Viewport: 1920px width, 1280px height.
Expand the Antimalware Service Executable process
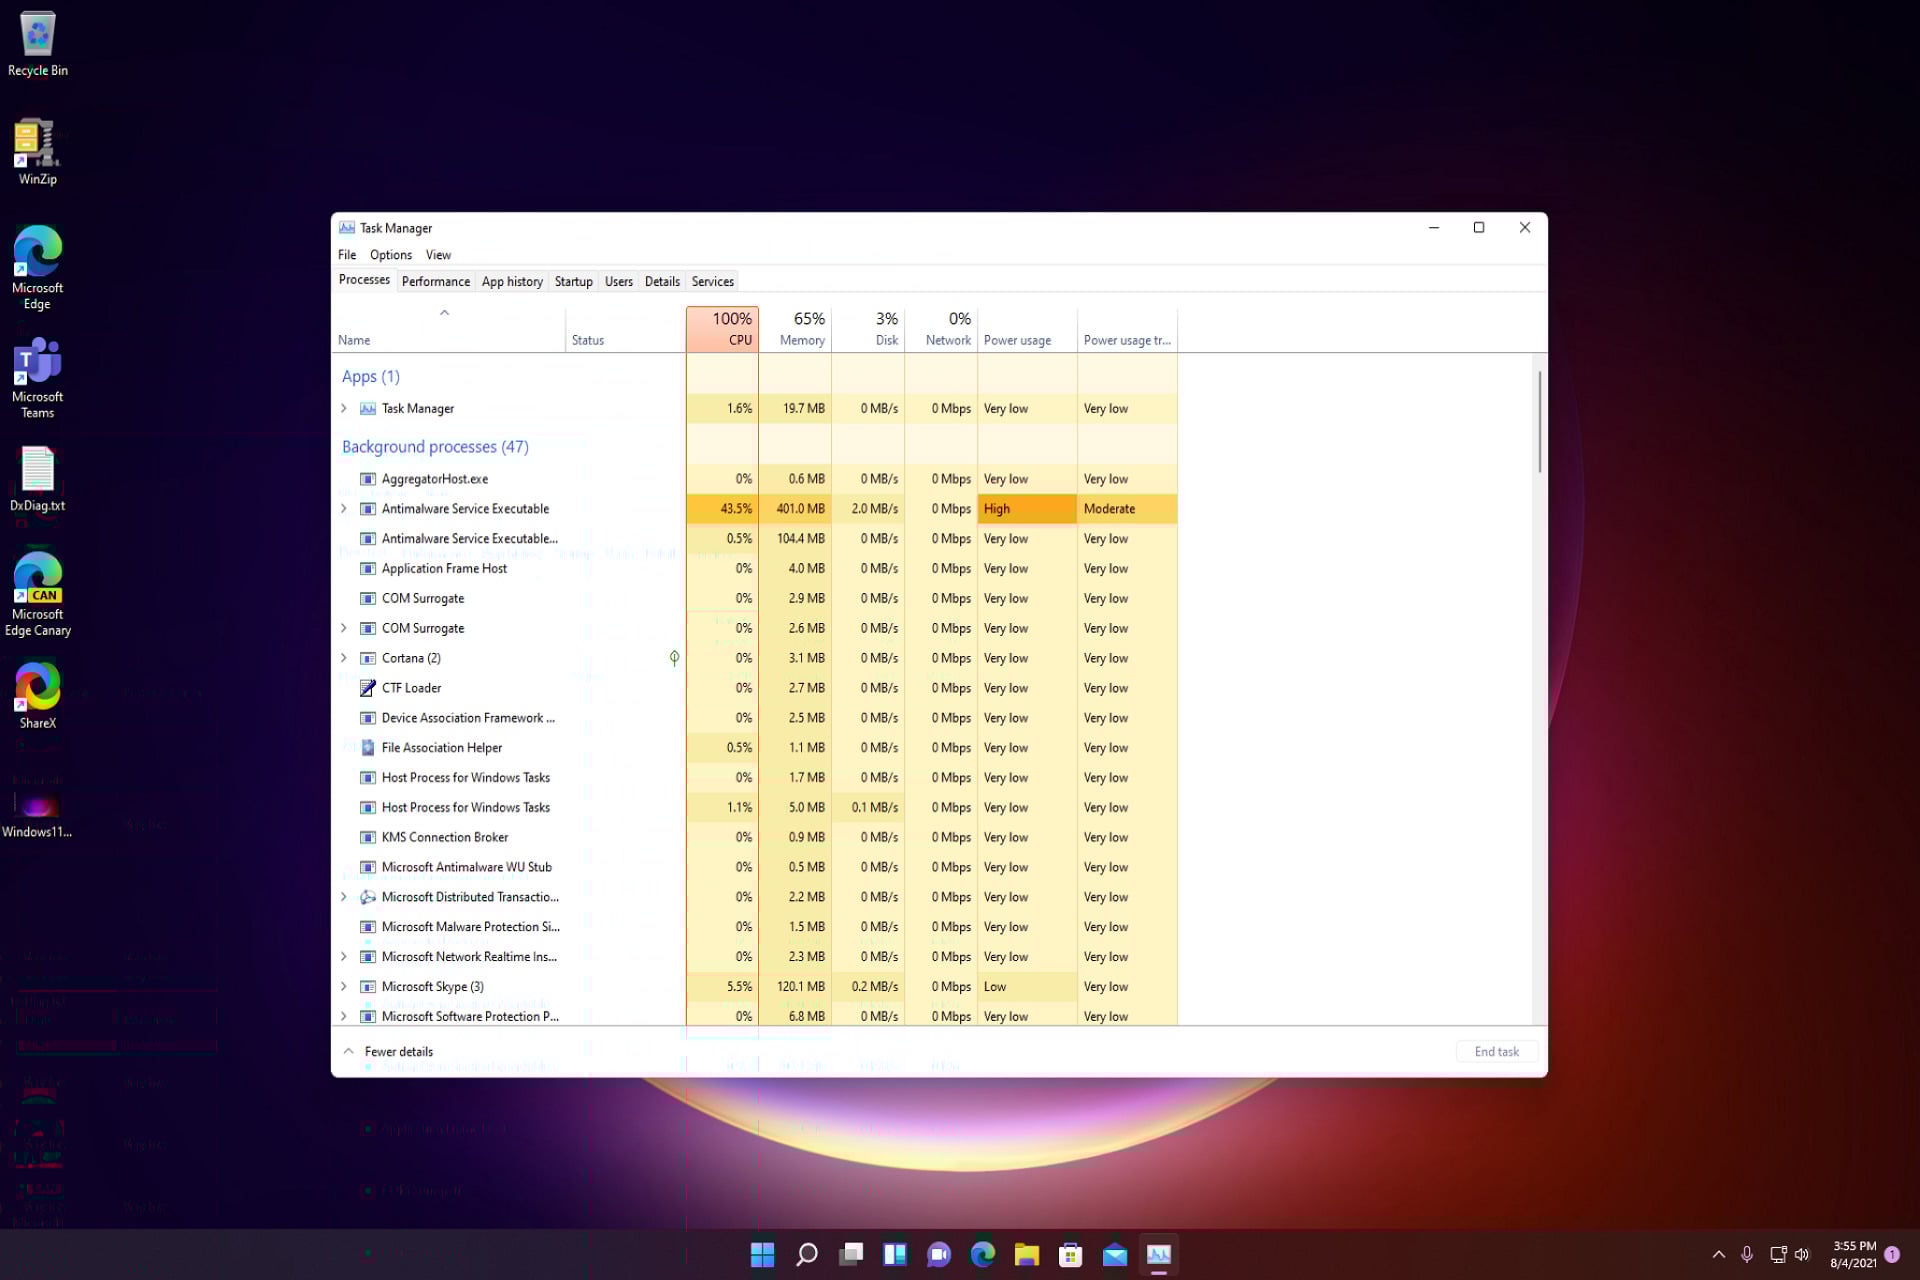click(344, 509)
